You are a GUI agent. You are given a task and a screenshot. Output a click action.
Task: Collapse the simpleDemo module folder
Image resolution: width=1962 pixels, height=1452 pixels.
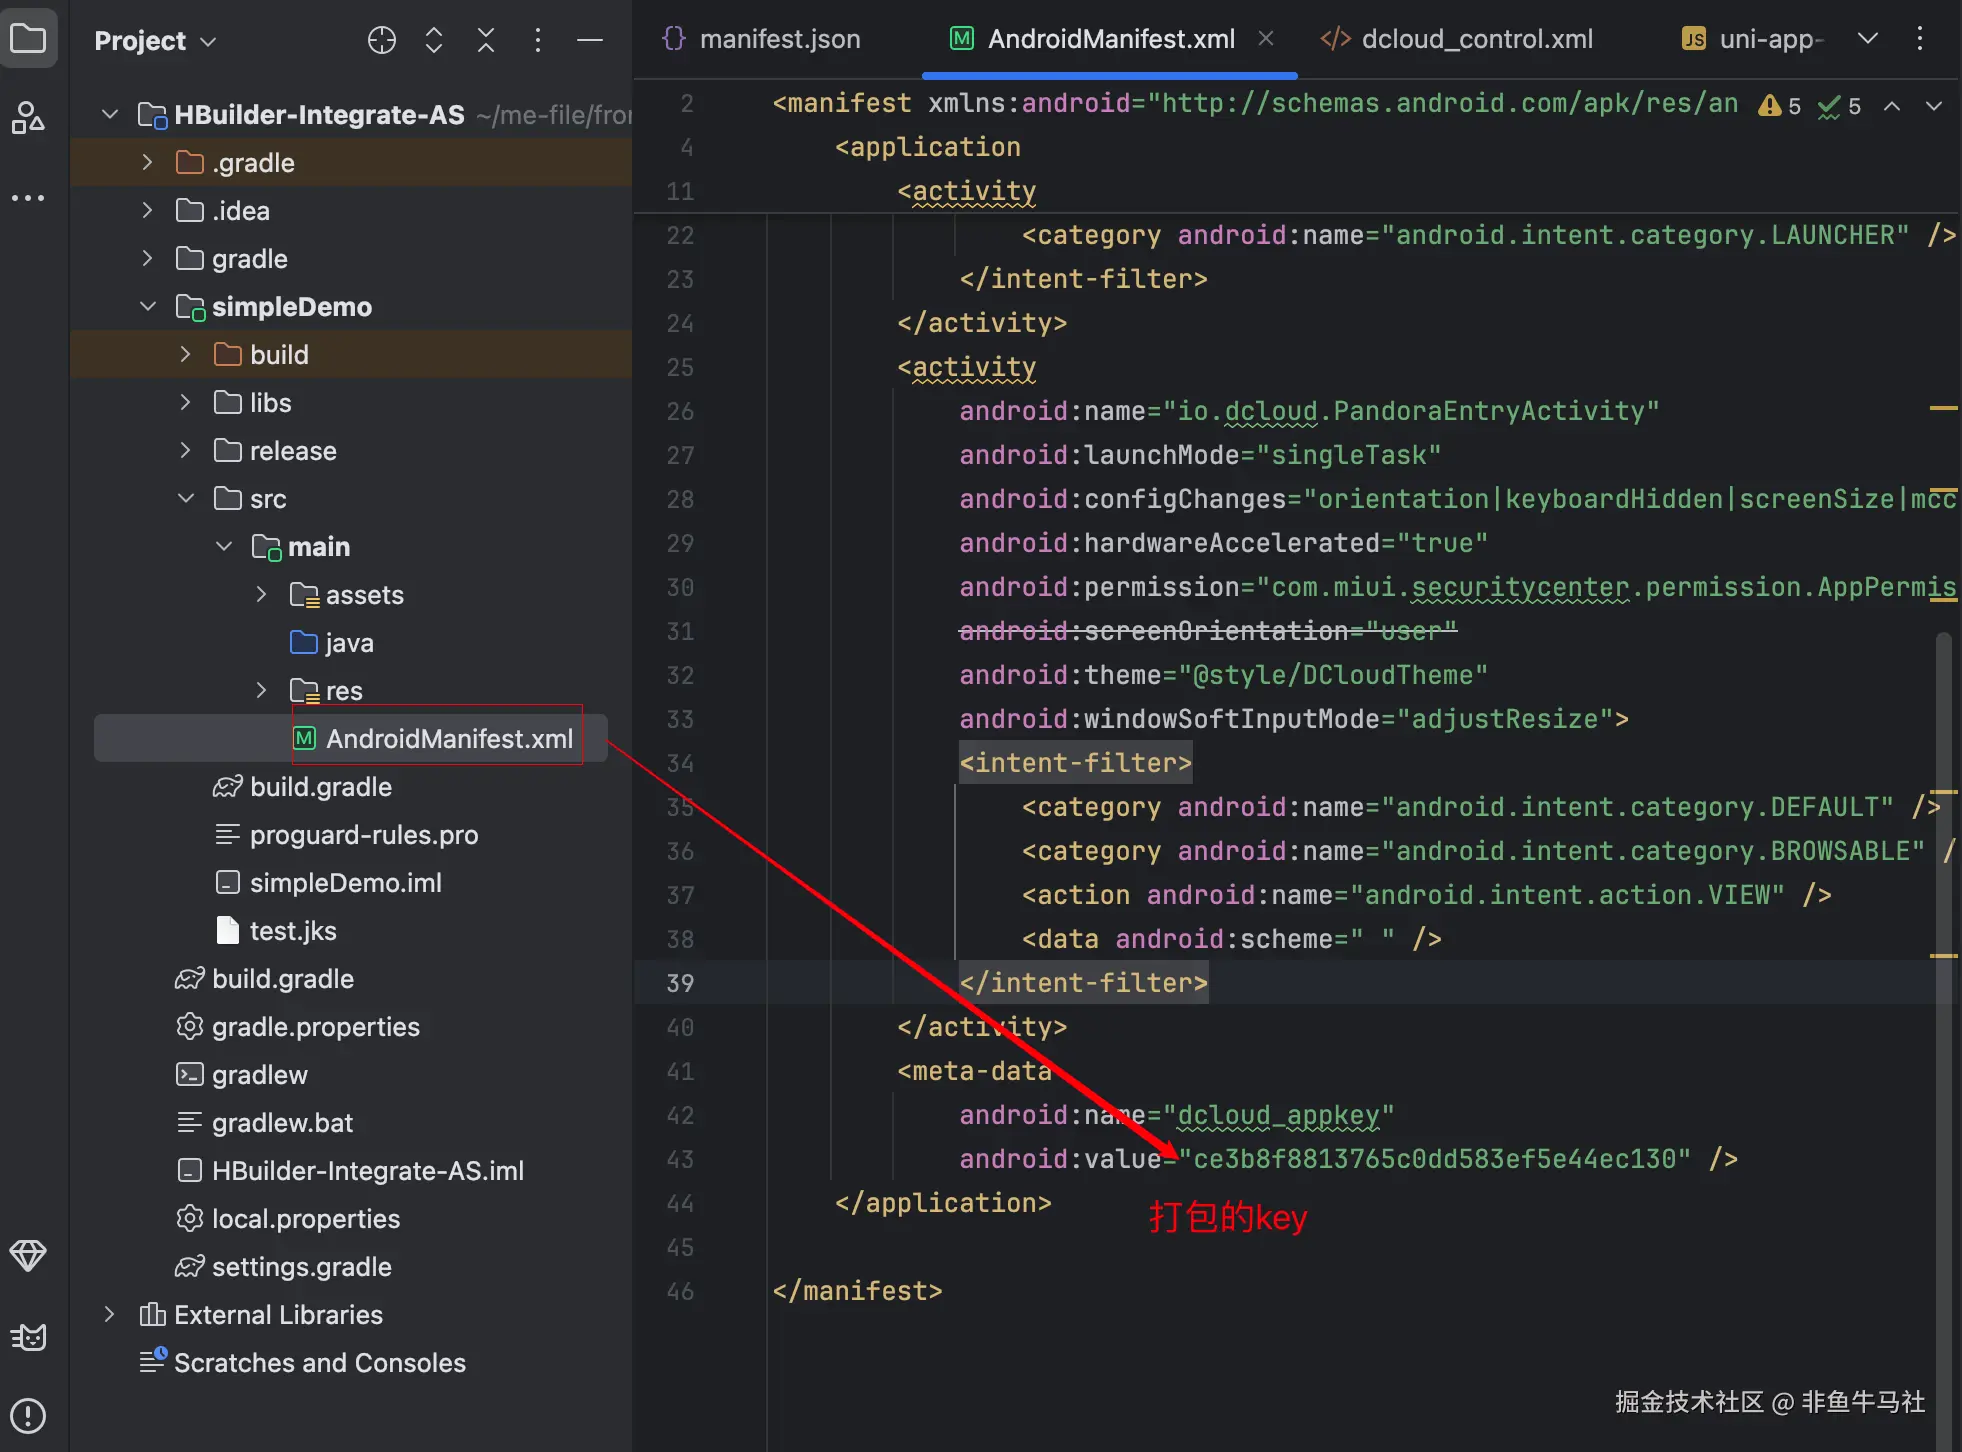coord(148,306)
